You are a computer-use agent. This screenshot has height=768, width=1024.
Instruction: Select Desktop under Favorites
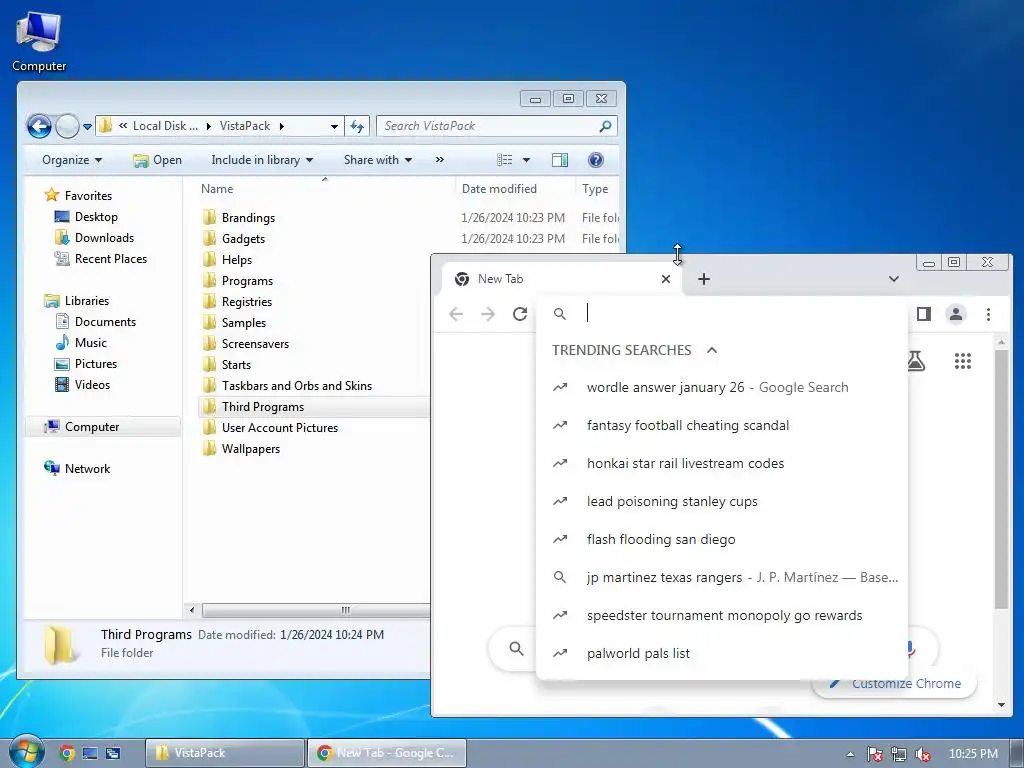point(86,217)
